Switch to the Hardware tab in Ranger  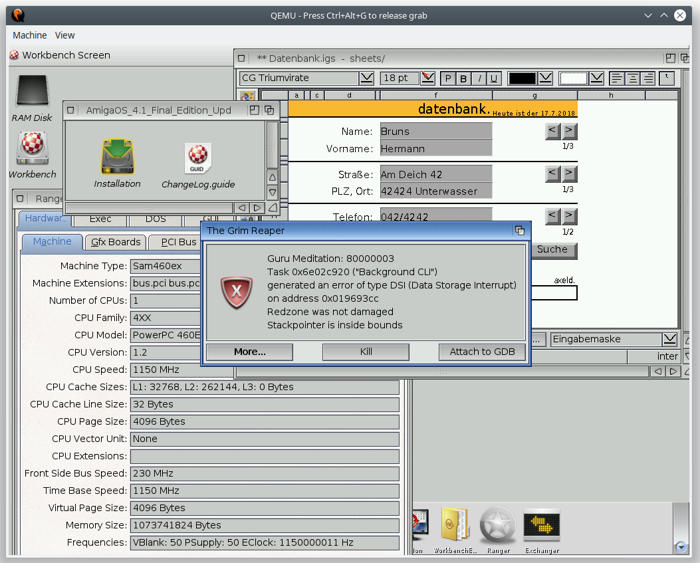(45, 218)
